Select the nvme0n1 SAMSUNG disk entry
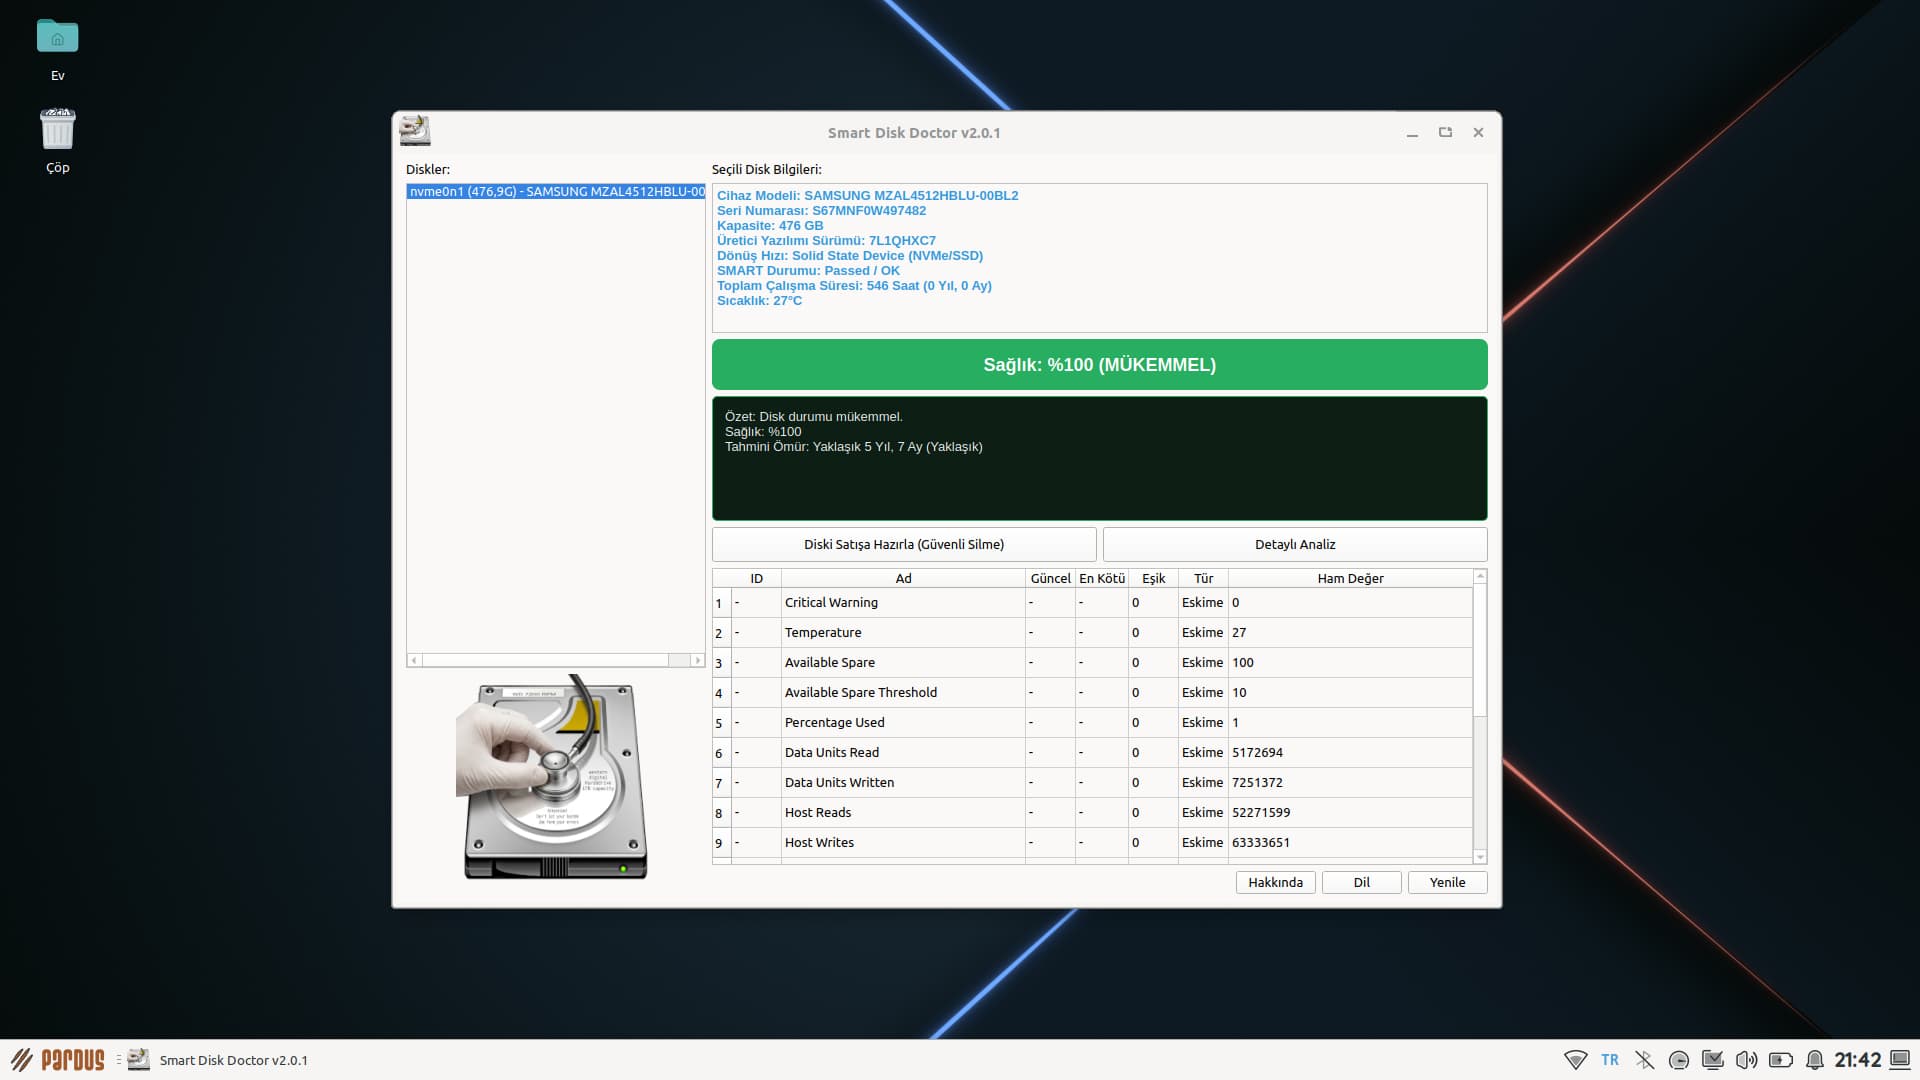The width and height of the screenshot is (1920, 1080). coord(556,192)
